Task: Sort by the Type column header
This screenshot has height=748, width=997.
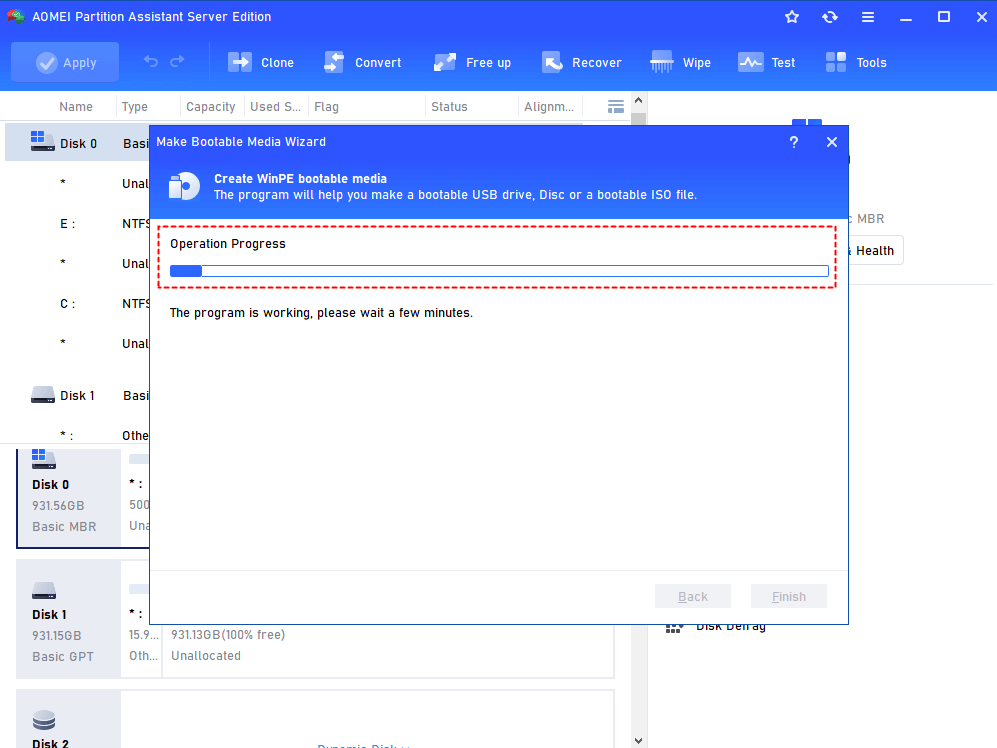Action: [135, 107]
